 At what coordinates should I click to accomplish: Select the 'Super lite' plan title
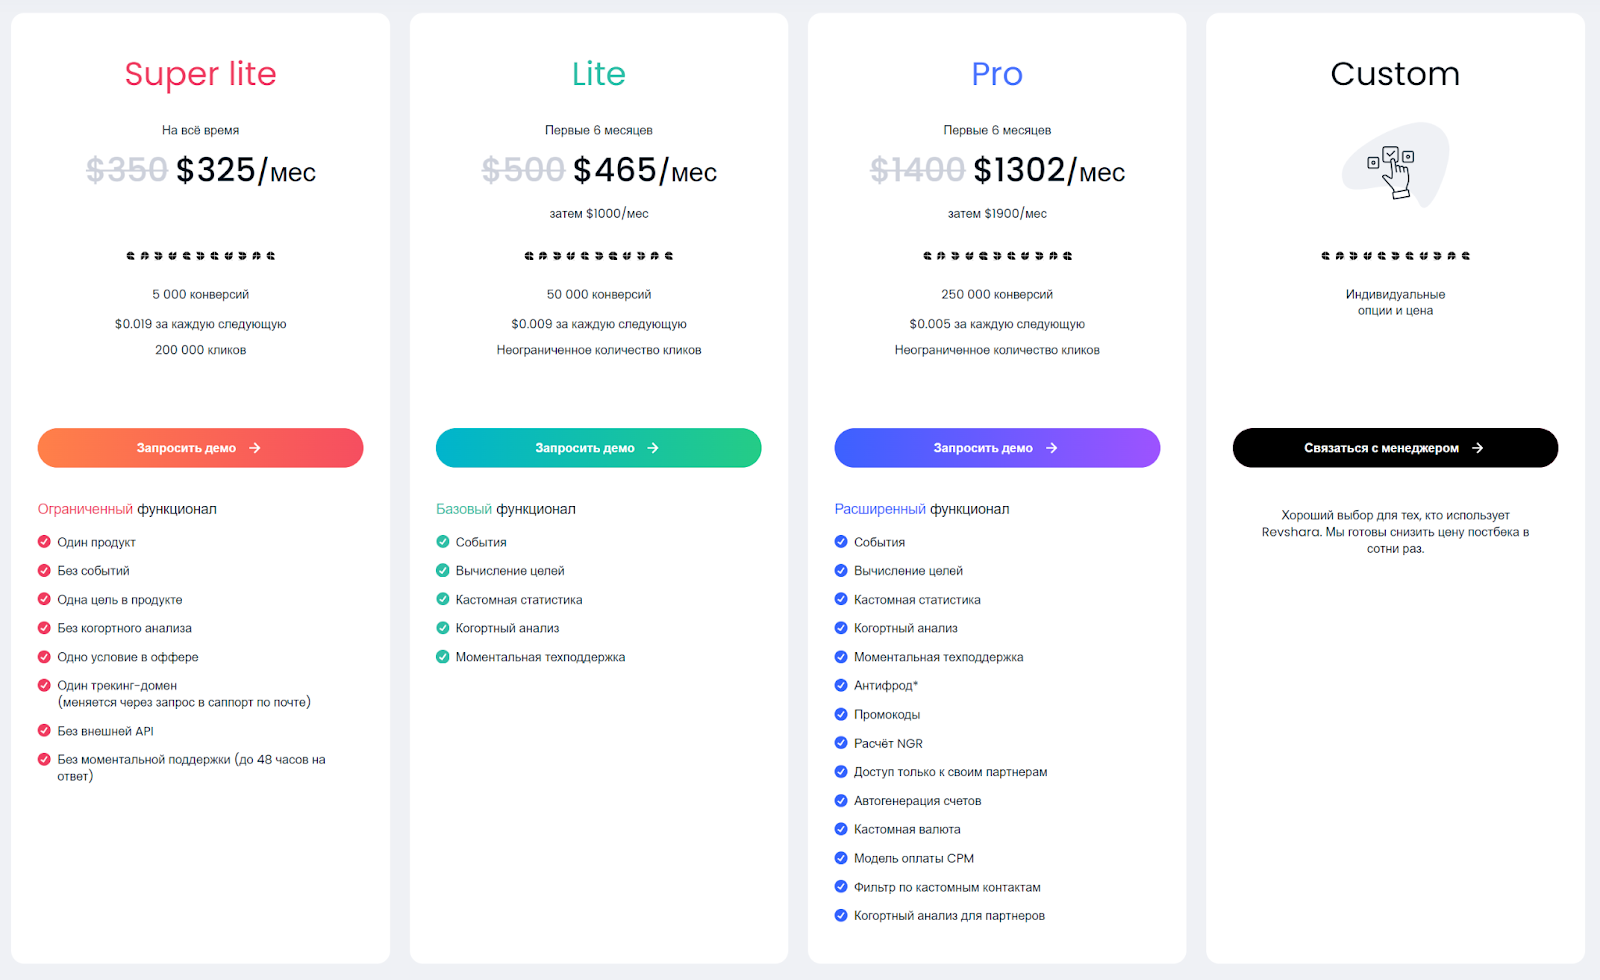point(200,74)
